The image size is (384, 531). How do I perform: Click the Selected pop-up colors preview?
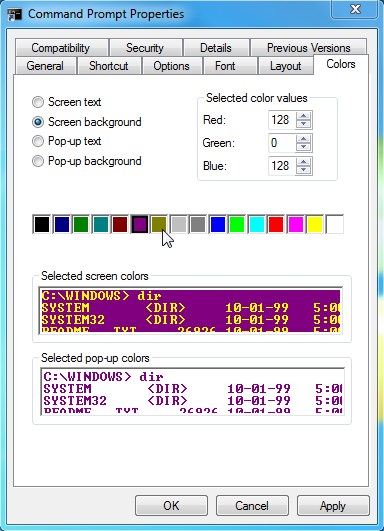[x=192, y=391]
